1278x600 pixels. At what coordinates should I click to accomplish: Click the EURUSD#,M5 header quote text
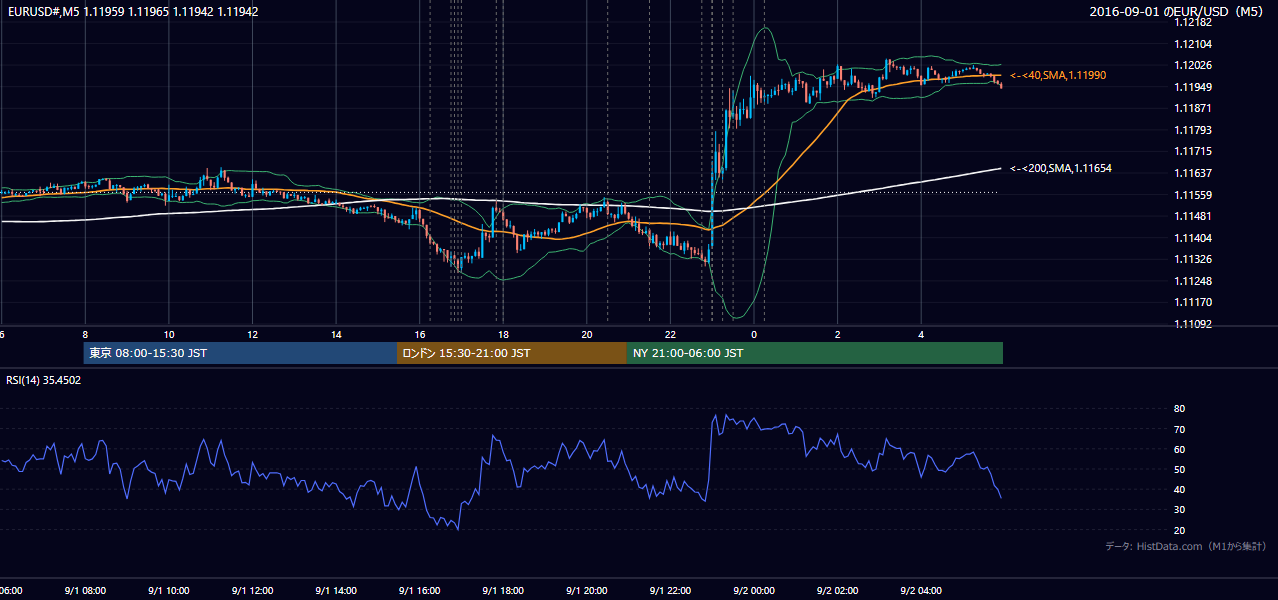click(131, 12)
